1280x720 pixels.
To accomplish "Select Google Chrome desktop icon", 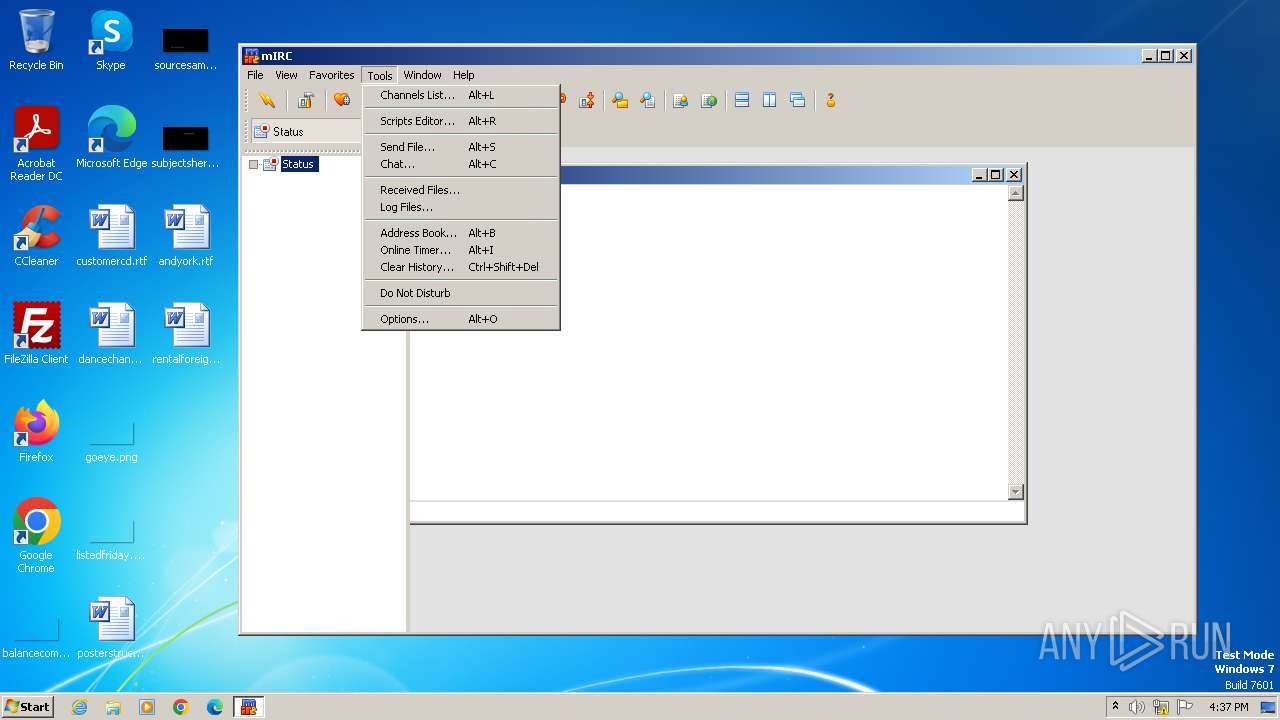I will (36, 536).
